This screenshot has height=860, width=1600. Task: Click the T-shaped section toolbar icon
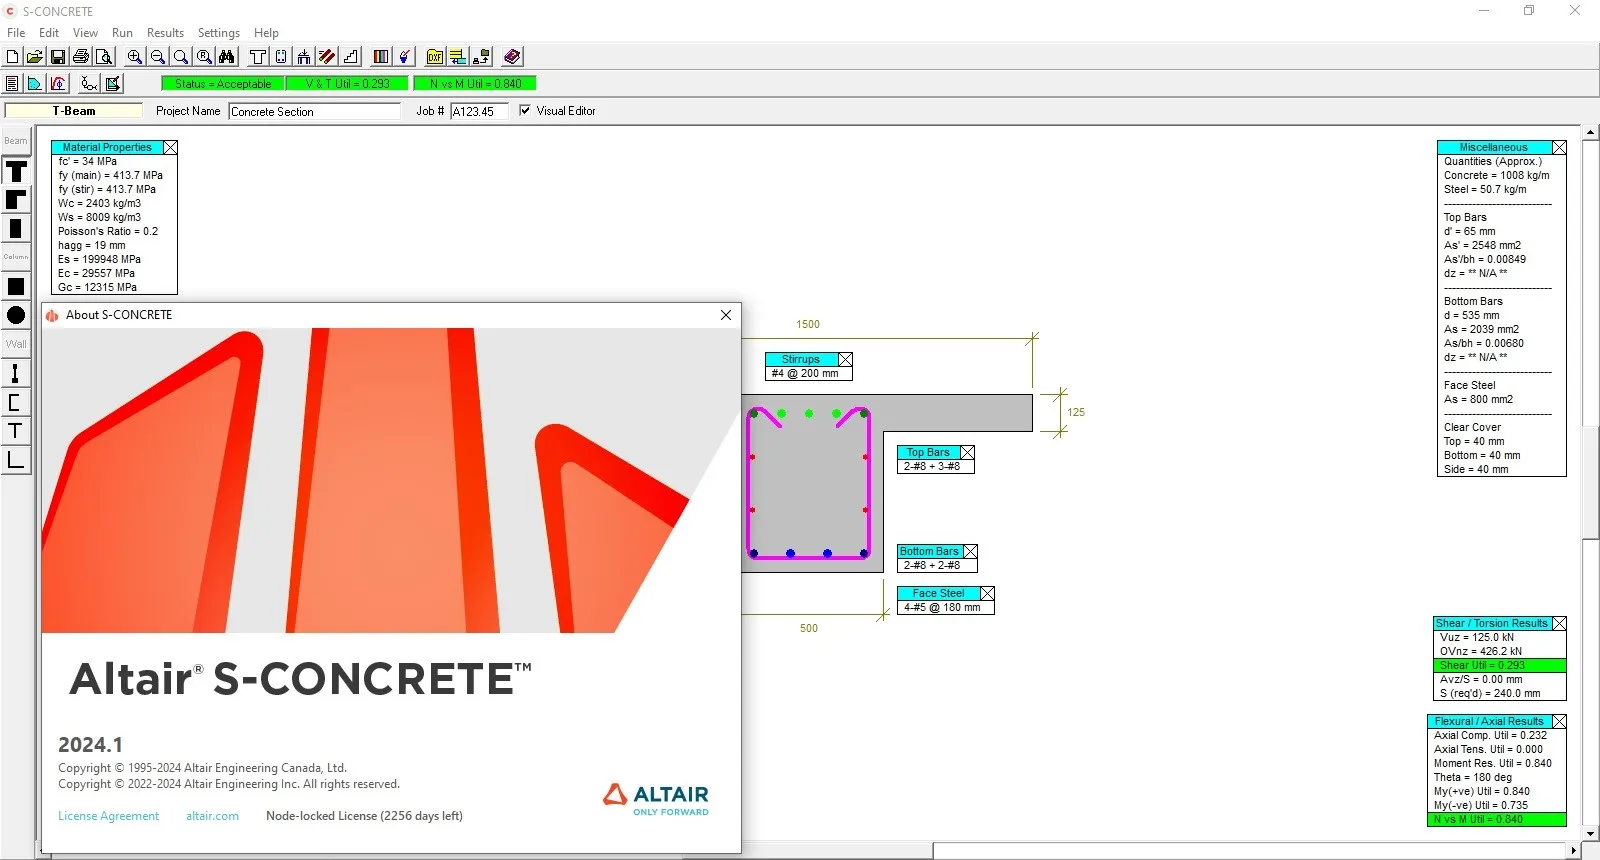[x=258, y=57]
